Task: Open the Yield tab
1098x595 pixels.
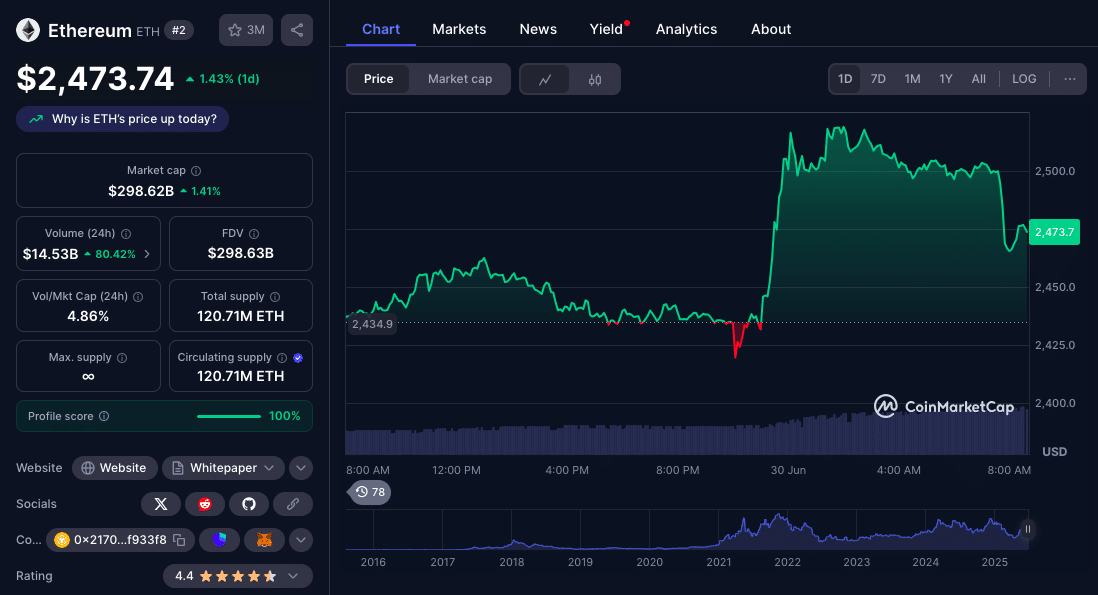Action: tap(606, 29)
